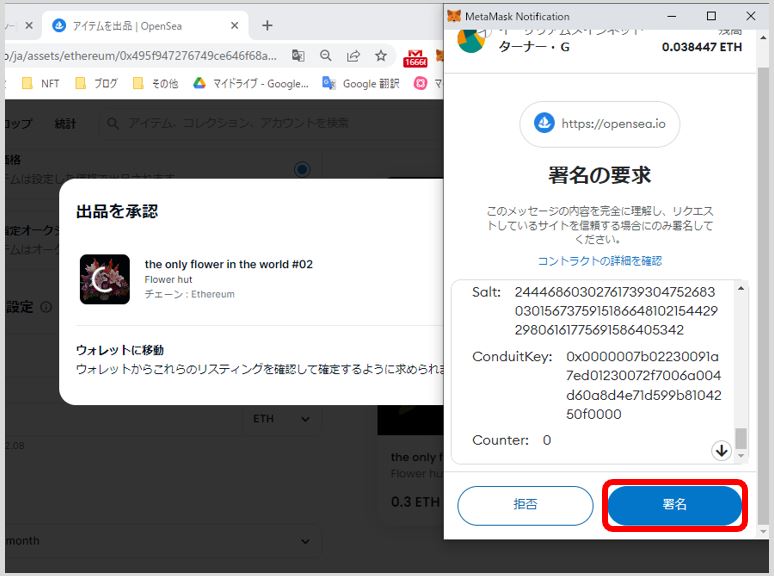The width and height of the screenshot is (774, 576).
Task: Click the zoom magnifier icon in address bar
Action: pos(326,56)
